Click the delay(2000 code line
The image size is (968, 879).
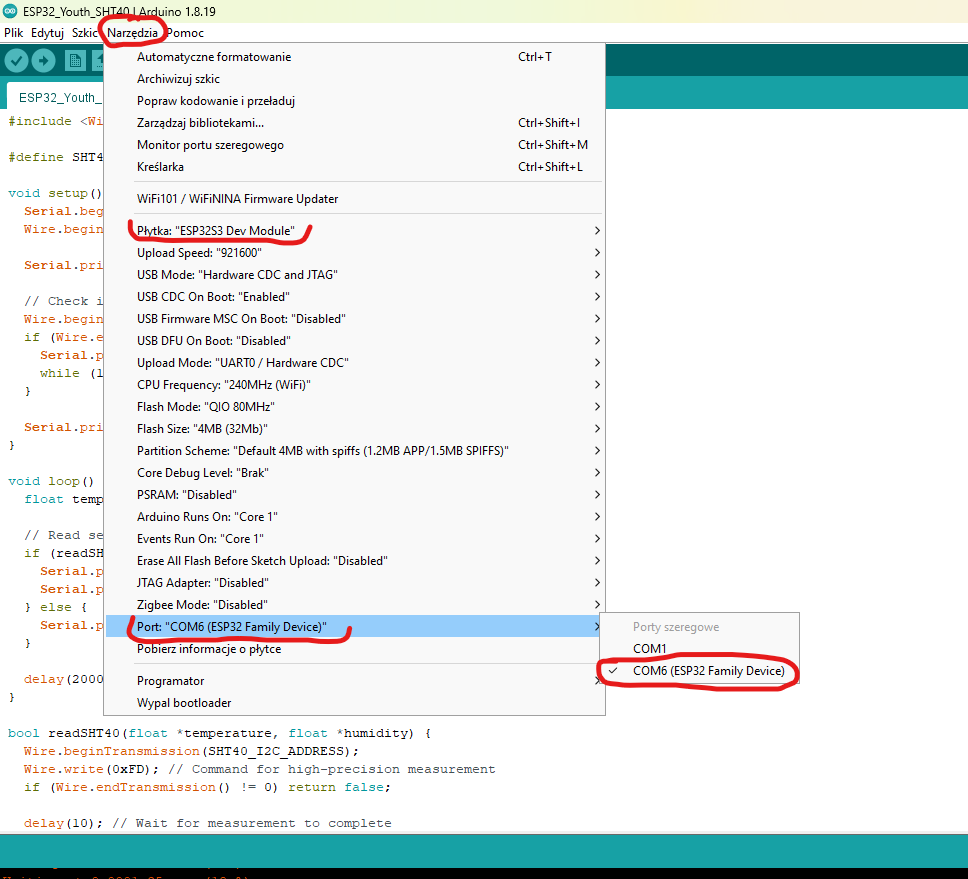[x=64, y=680]
